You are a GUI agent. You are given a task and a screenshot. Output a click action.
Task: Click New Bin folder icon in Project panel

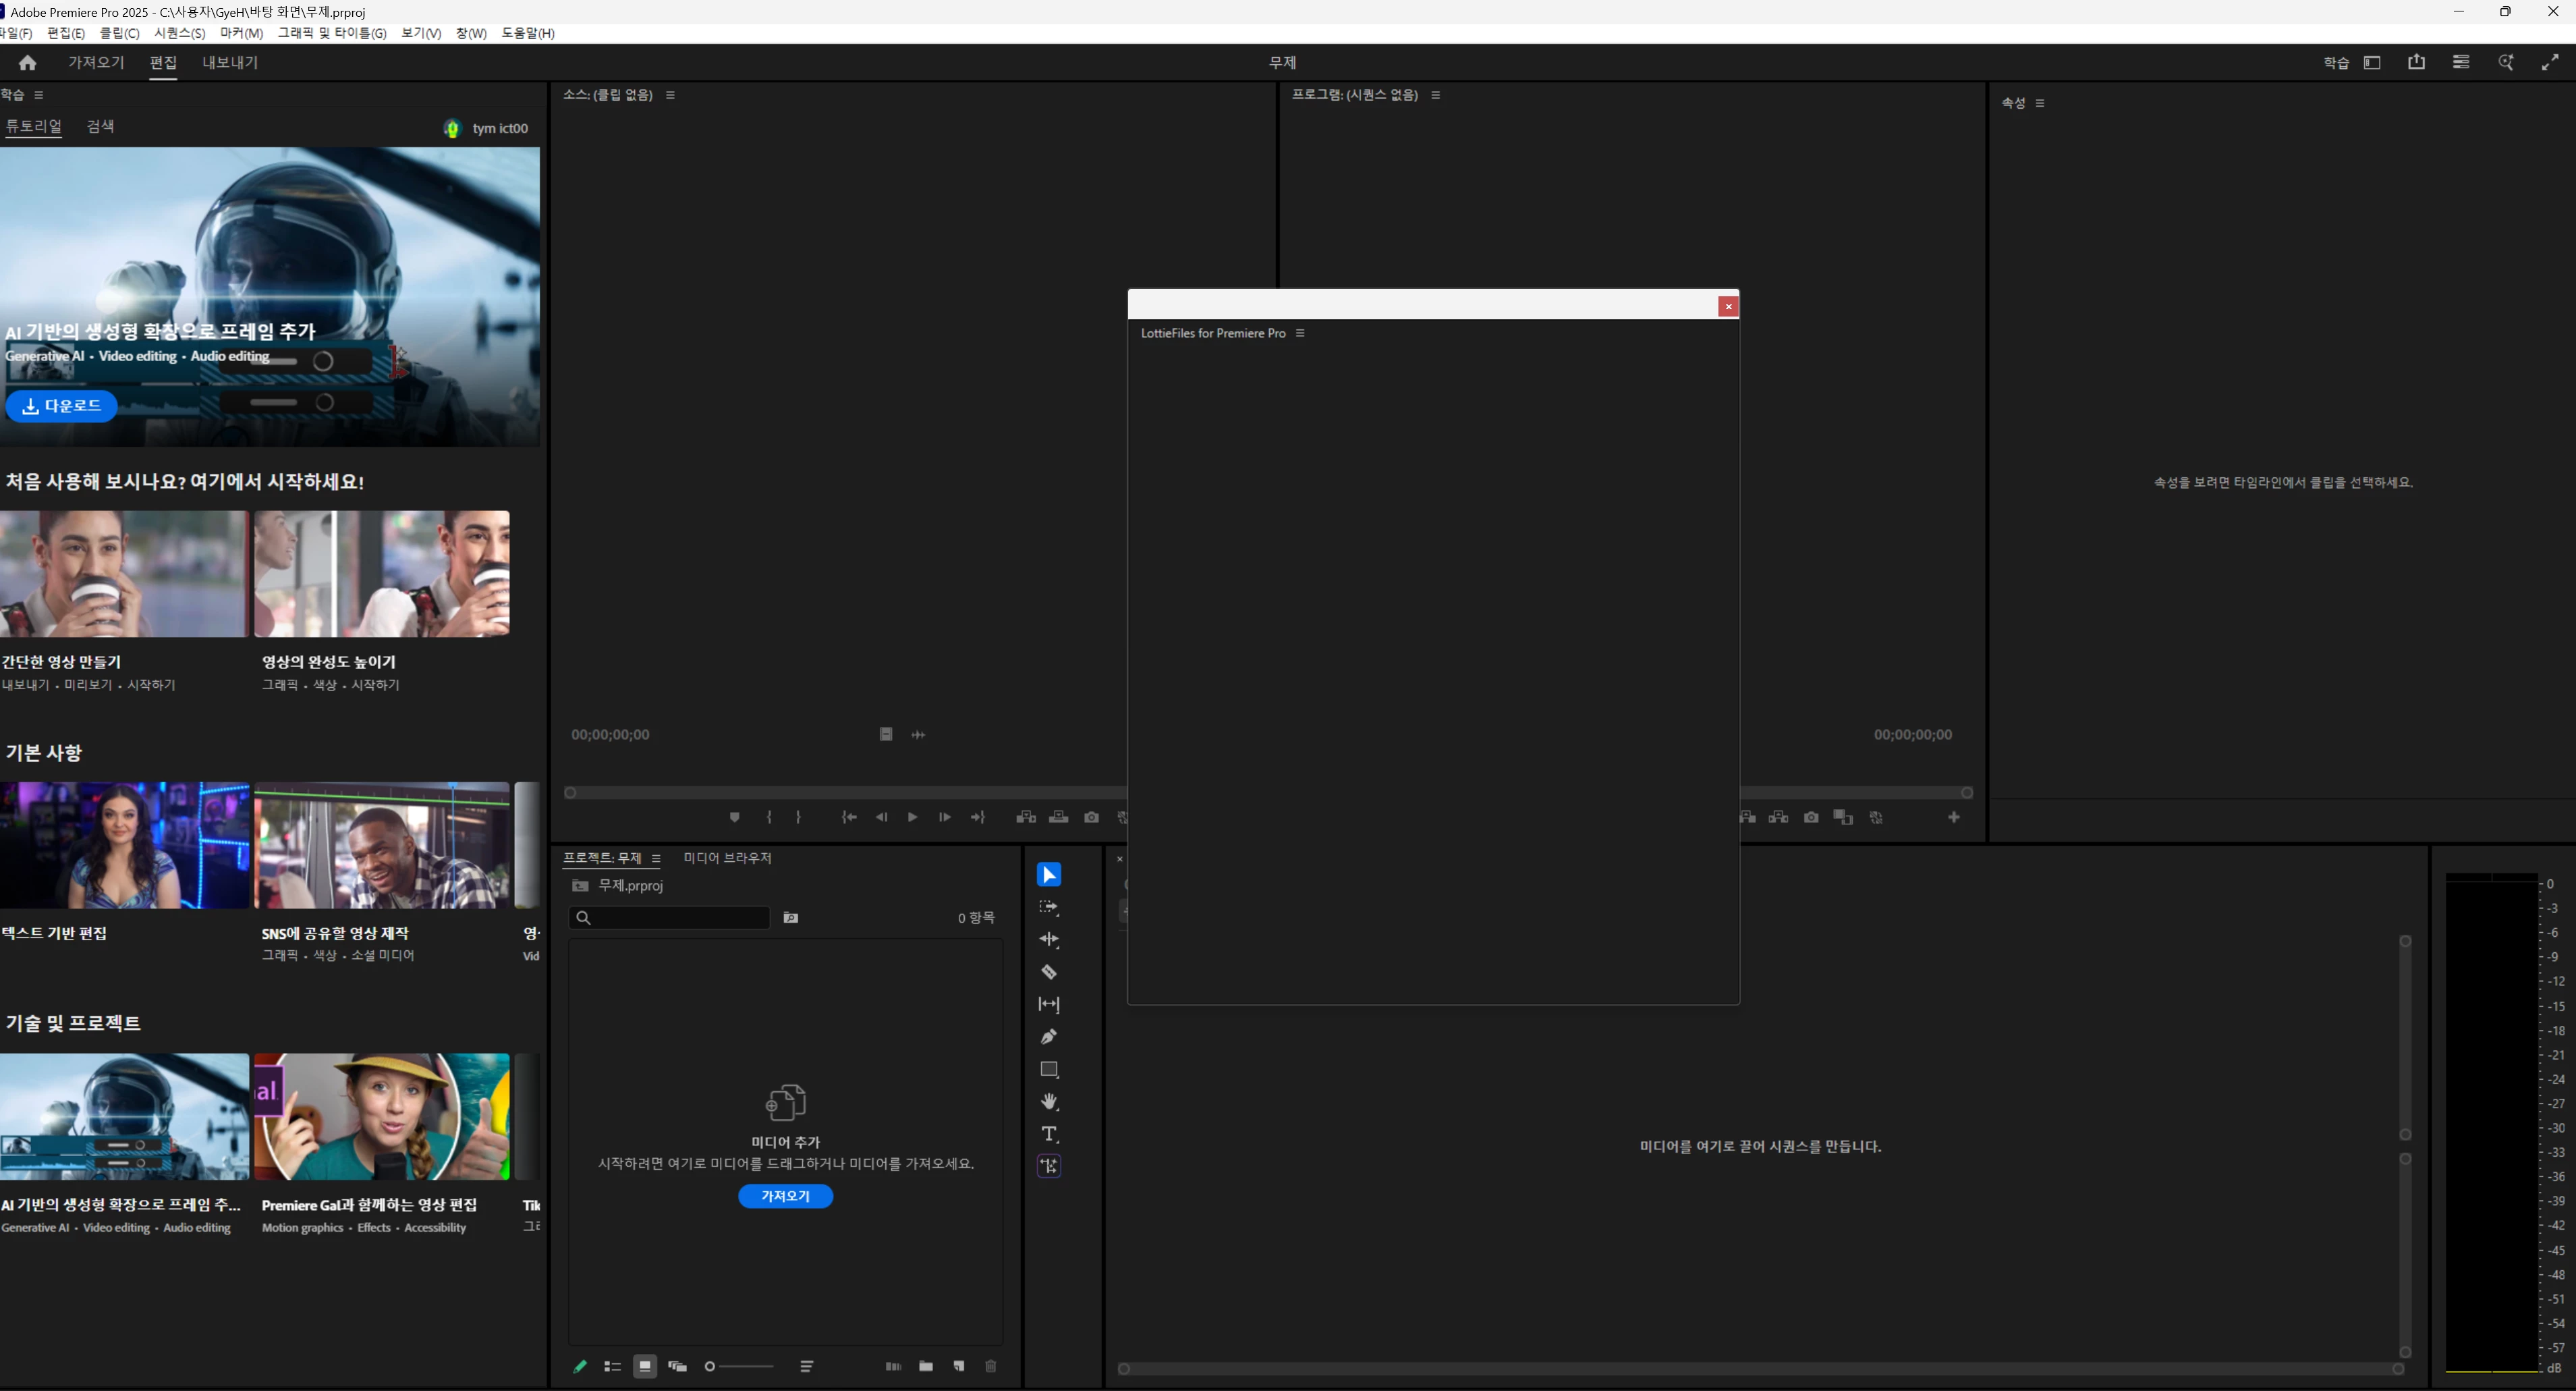pyautogui.click(x=926, y=1366)
